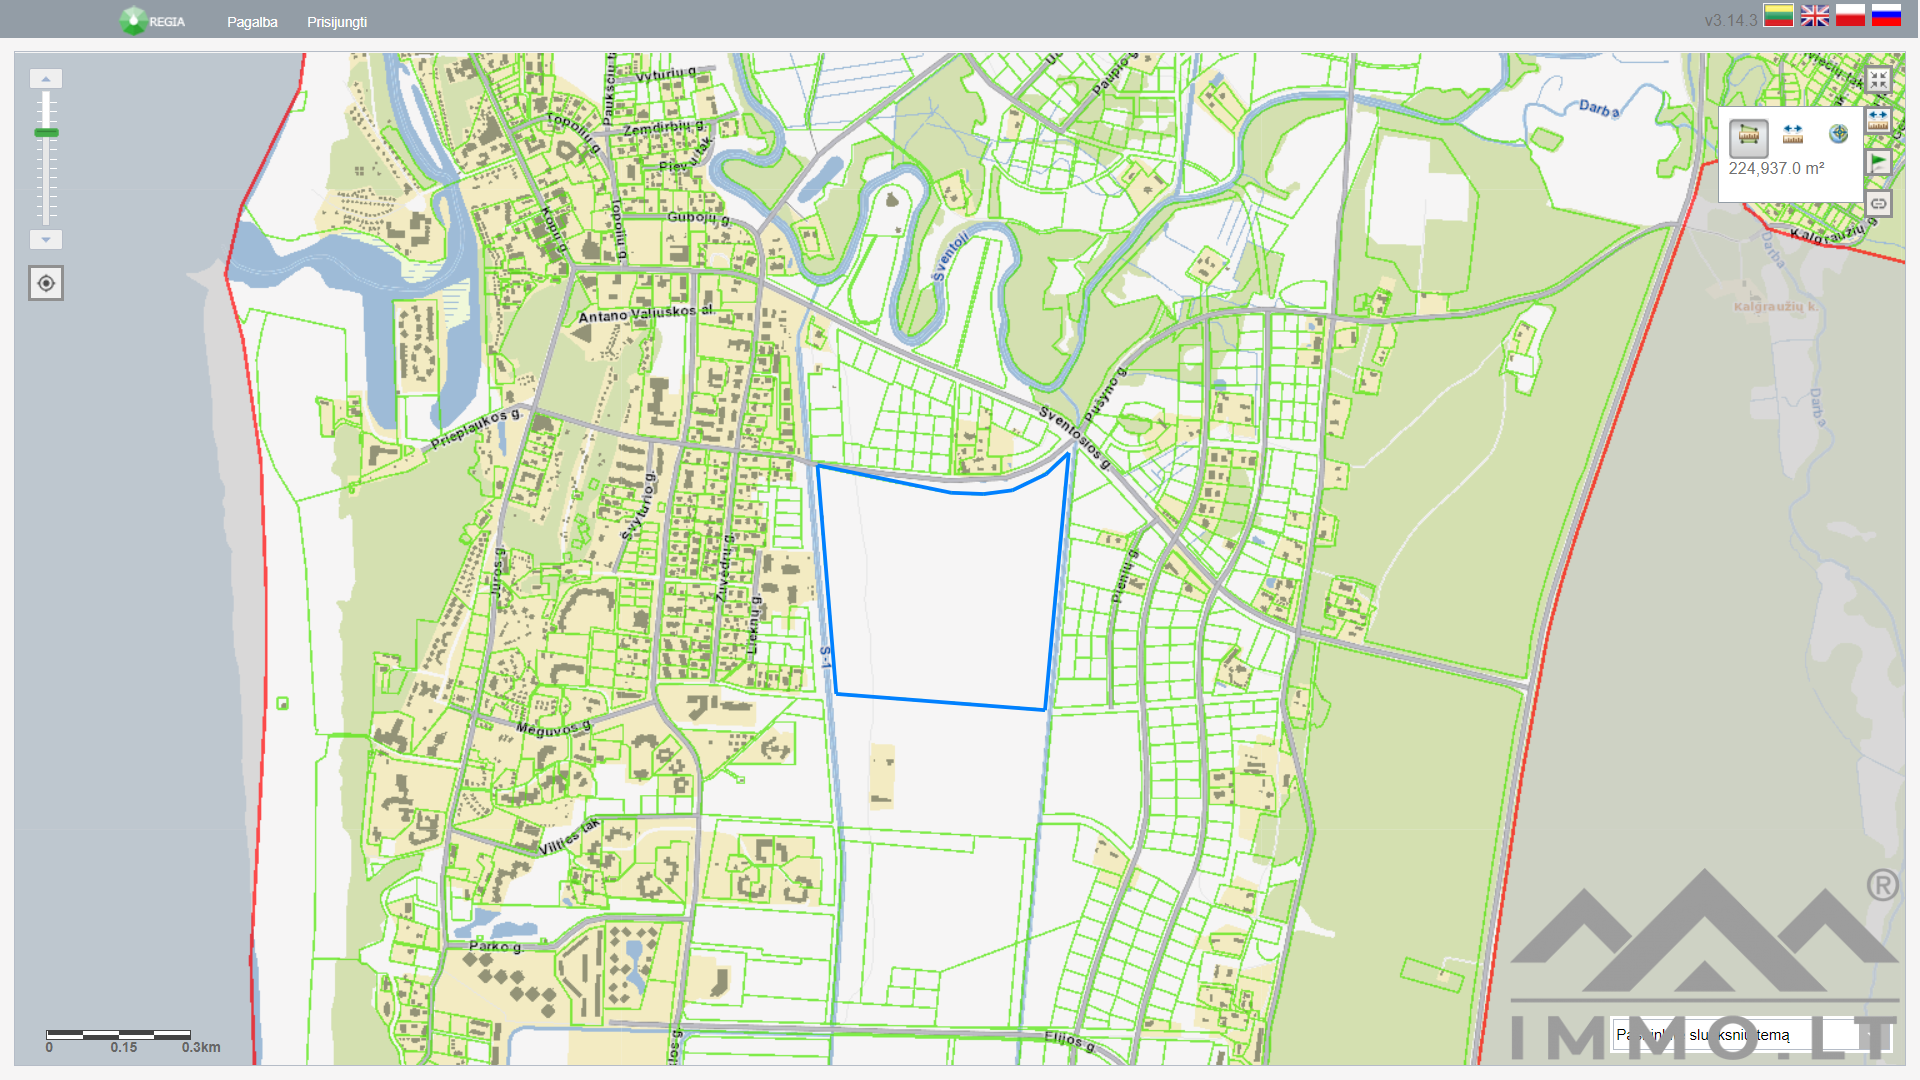Click the zoom in arrow above the zoom slider
The width and height of the screenshot is (1920, 1080).
point(46,78)
